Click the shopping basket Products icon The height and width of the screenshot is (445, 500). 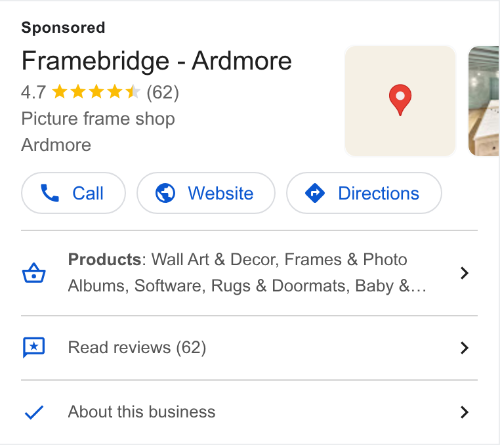pos(34,273)
